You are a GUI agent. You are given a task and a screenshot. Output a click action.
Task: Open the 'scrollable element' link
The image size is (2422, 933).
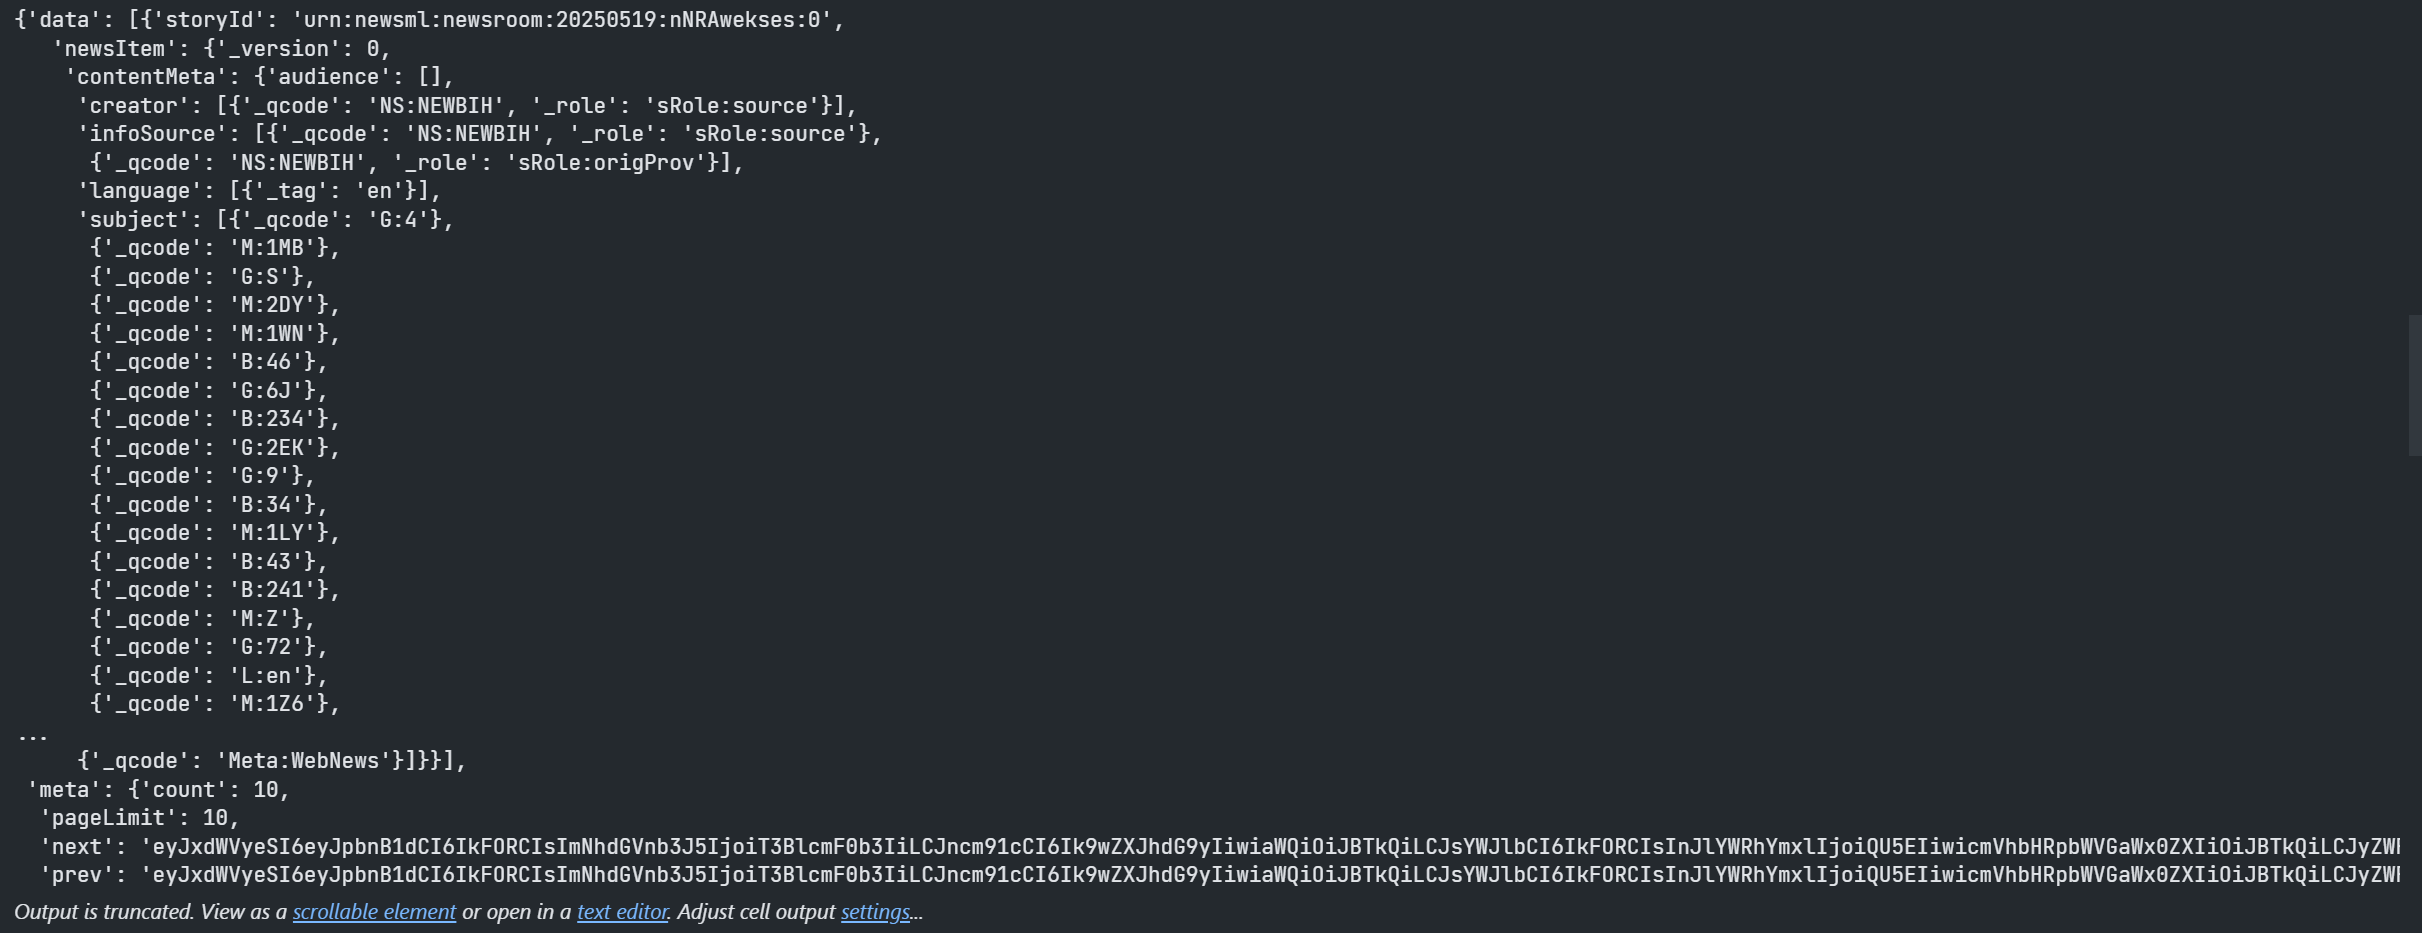374,912
